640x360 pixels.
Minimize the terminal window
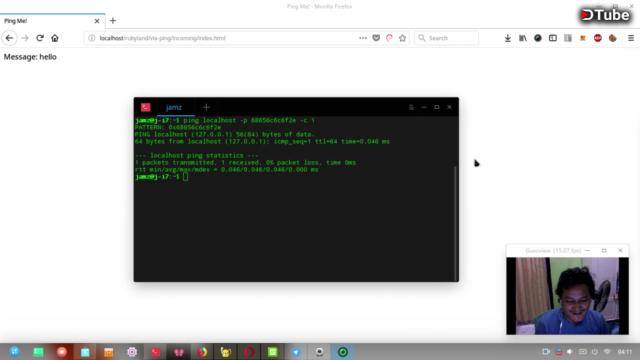(424, 107)
